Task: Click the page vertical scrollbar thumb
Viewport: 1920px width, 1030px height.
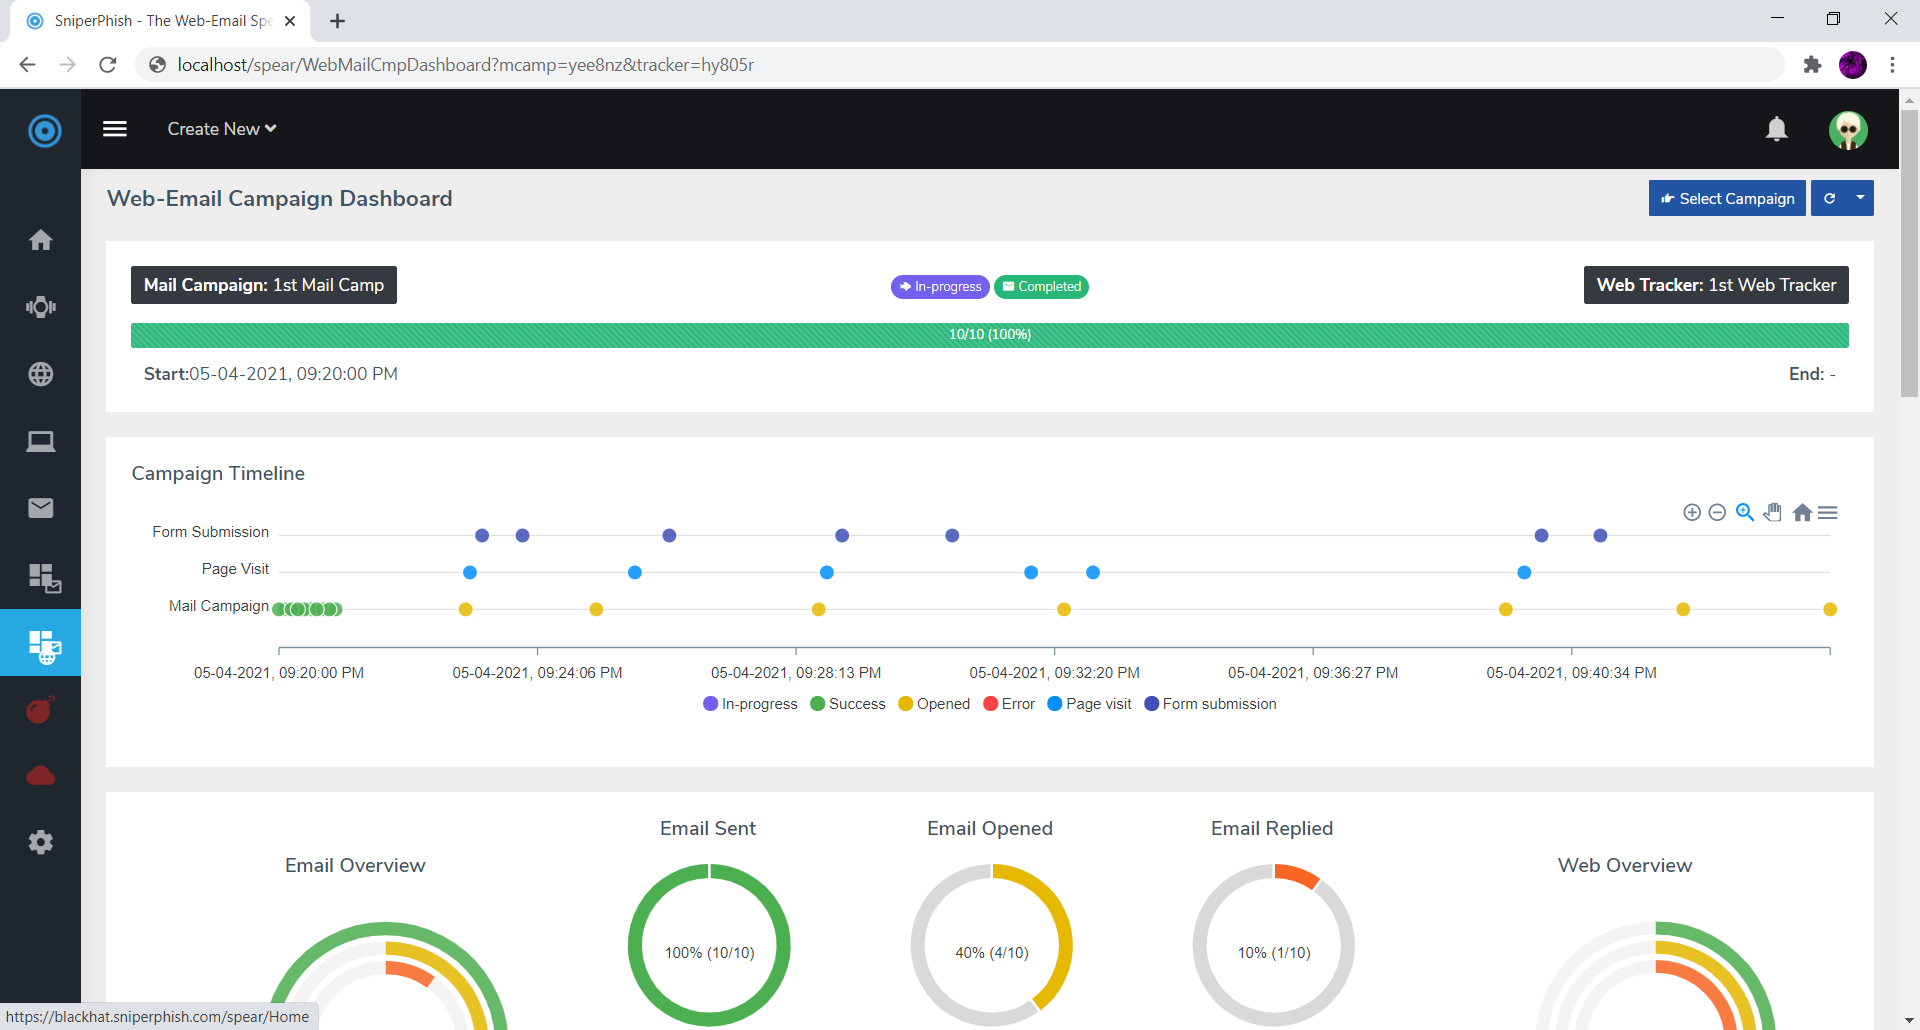Action: pos(1909,253)
